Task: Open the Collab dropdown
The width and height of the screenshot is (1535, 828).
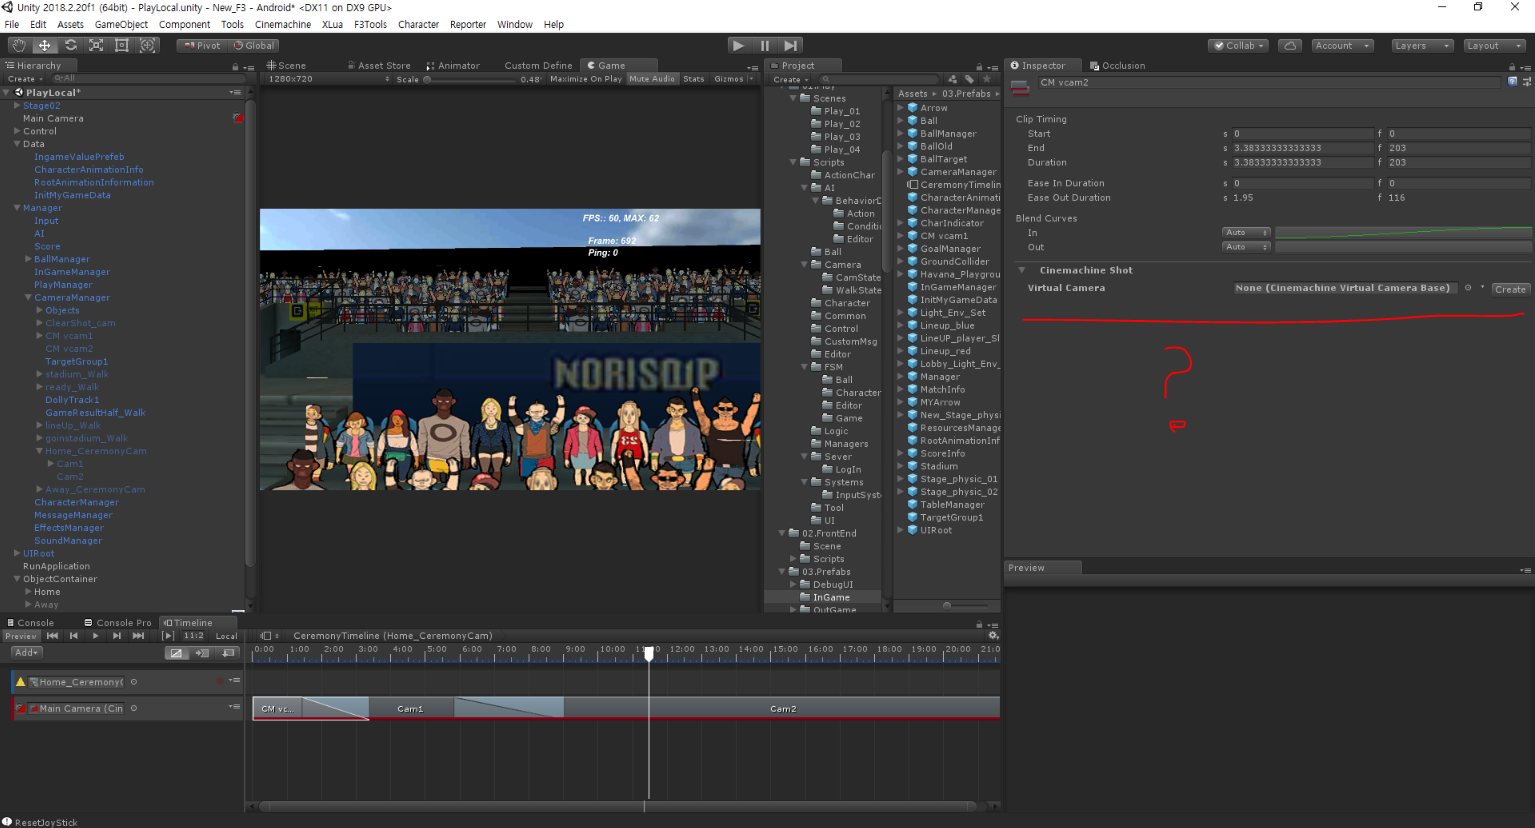Action: (1239, 45)
